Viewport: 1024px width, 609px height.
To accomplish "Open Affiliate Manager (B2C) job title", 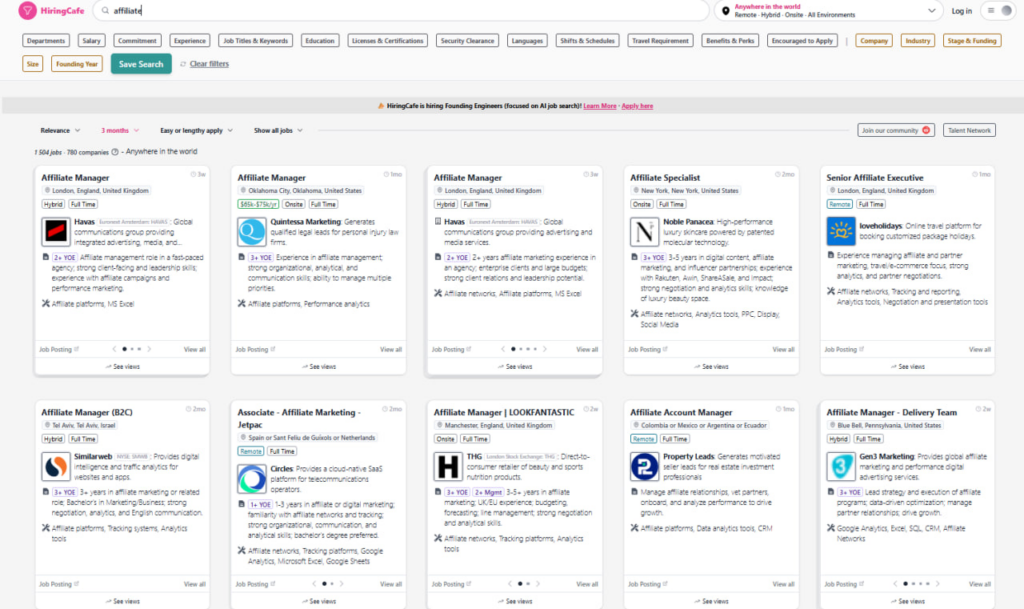I will tap(87, 413).
